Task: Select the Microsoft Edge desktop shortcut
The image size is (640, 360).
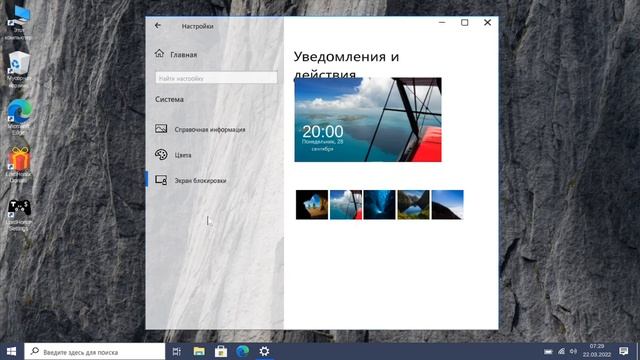Action: point(19,117)
